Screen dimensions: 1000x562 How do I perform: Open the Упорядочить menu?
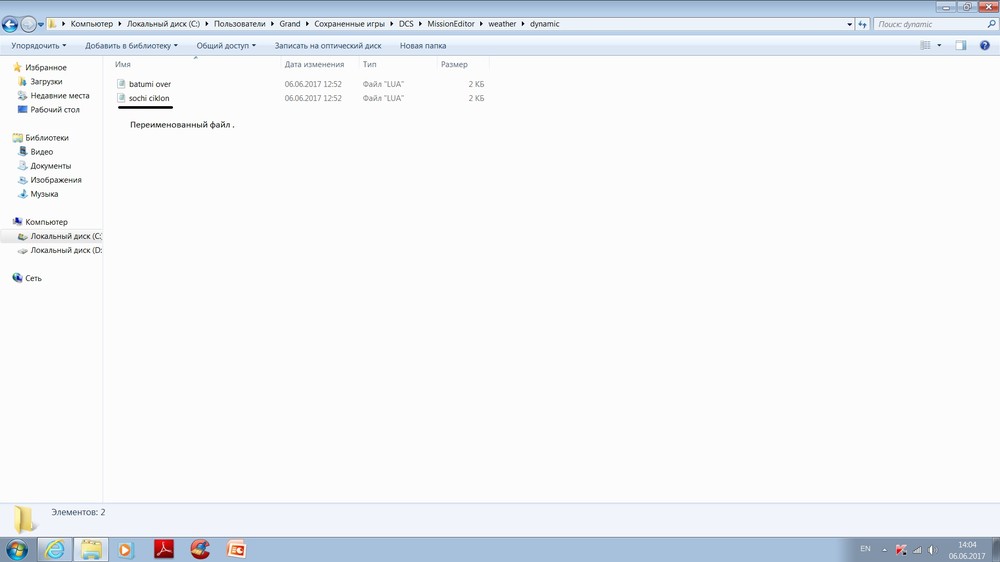[38, 46]
